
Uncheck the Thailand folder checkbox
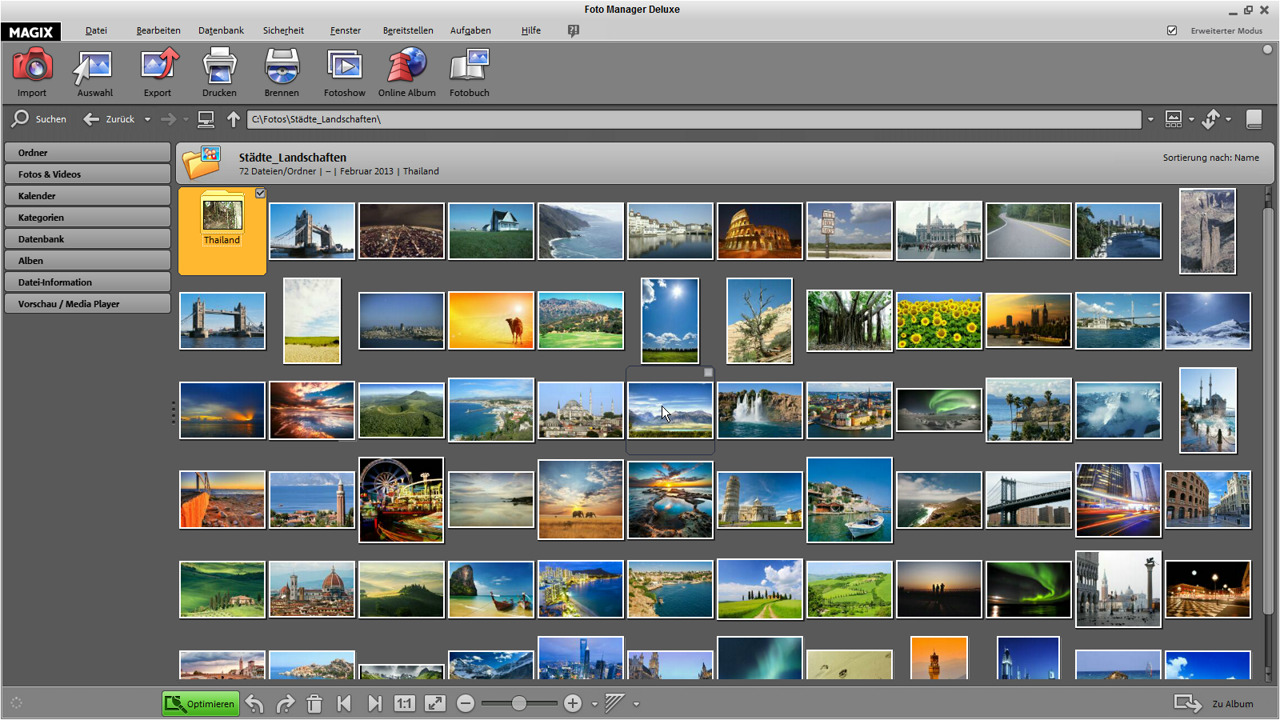coord(260,193)
